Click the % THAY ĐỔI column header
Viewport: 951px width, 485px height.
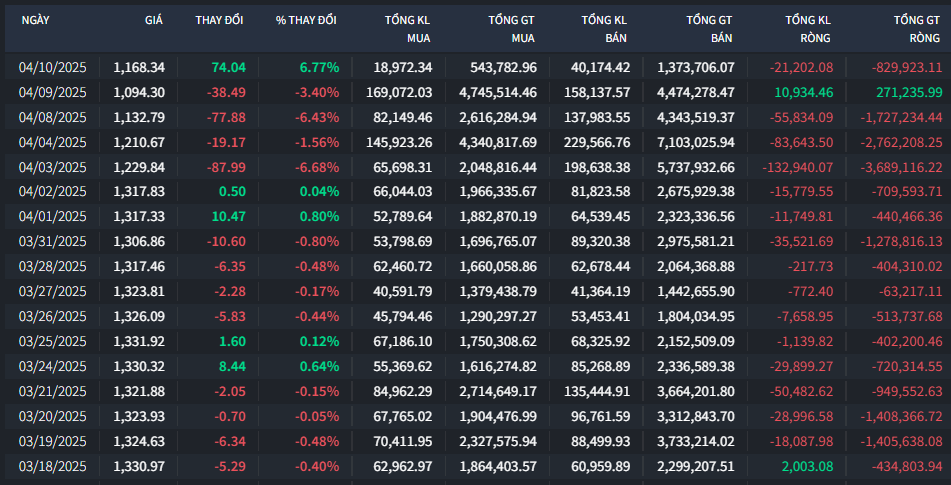point(307,21)
